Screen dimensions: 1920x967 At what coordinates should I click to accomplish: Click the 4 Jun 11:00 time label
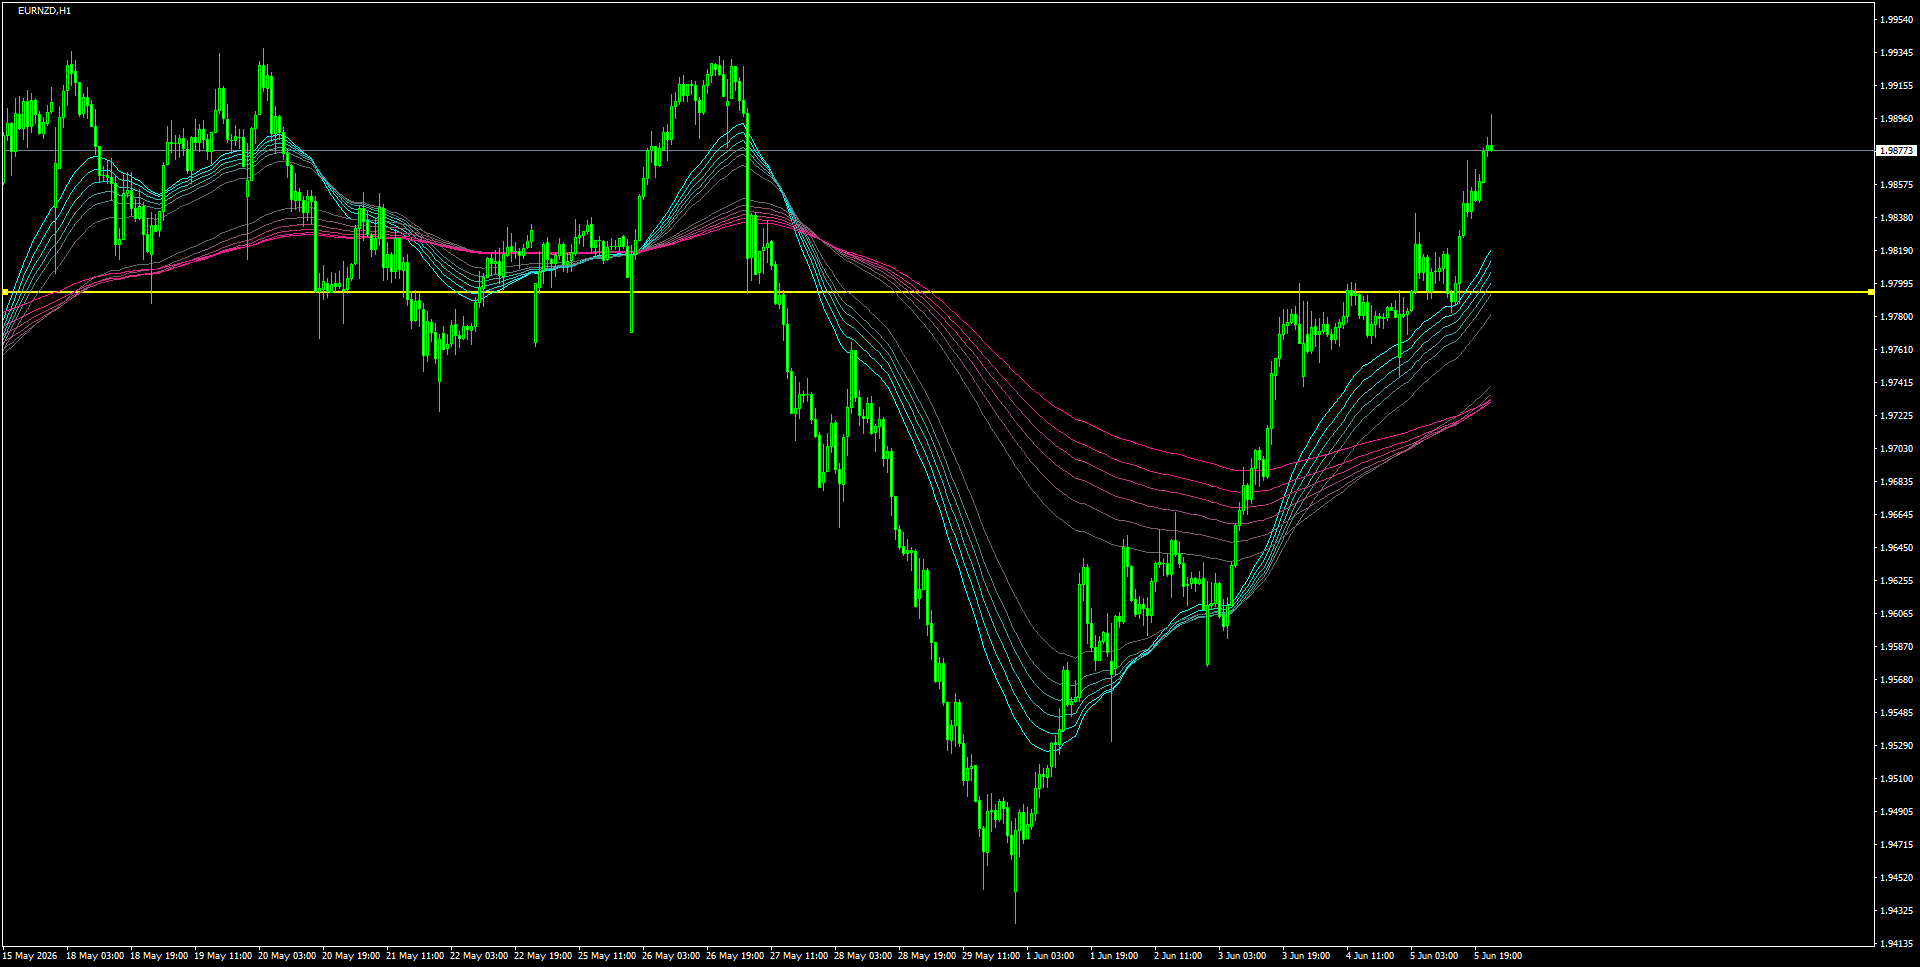pyautogui.click(x=1370, y=956)
